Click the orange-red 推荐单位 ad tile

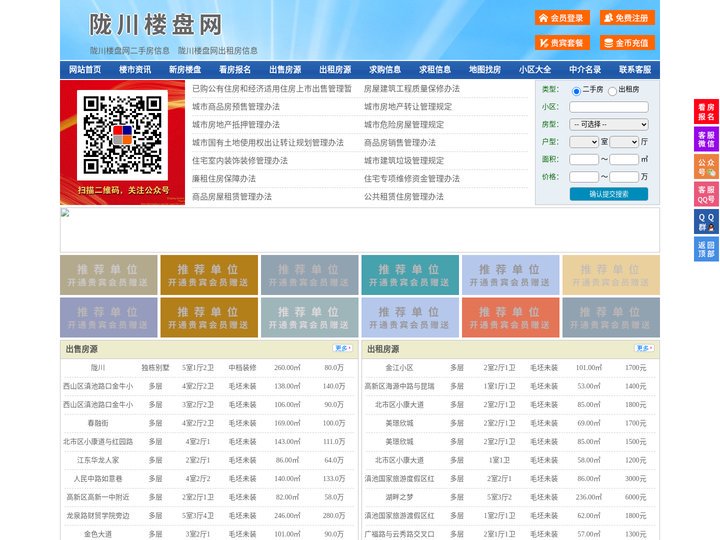(511, 317)
